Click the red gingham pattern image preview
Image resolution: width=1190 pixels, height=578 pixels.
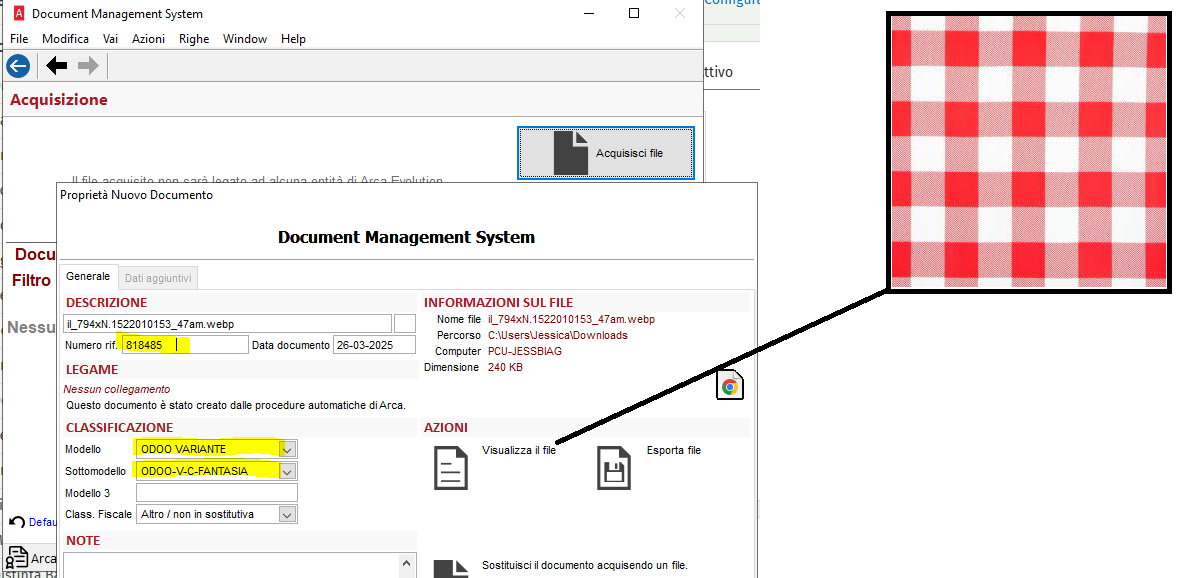click(x=1031, y=152)
